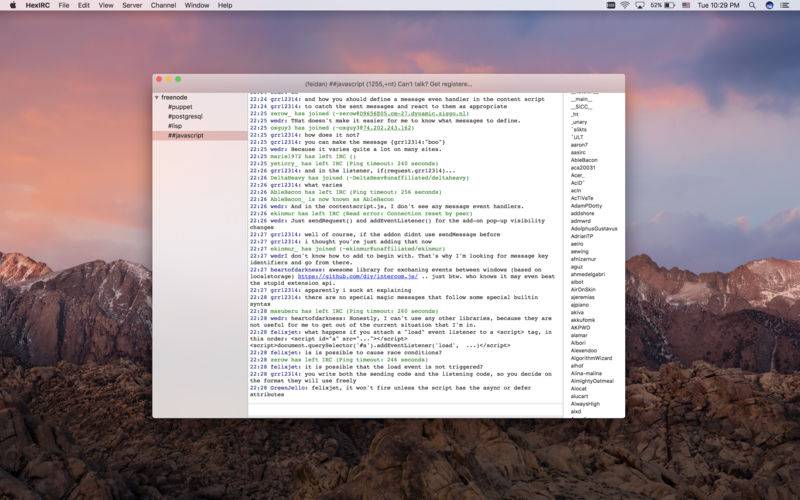The image size is (800, 500).
Task: Click the leftmost dark menu bar extra icon
Action: coord(611,5)
